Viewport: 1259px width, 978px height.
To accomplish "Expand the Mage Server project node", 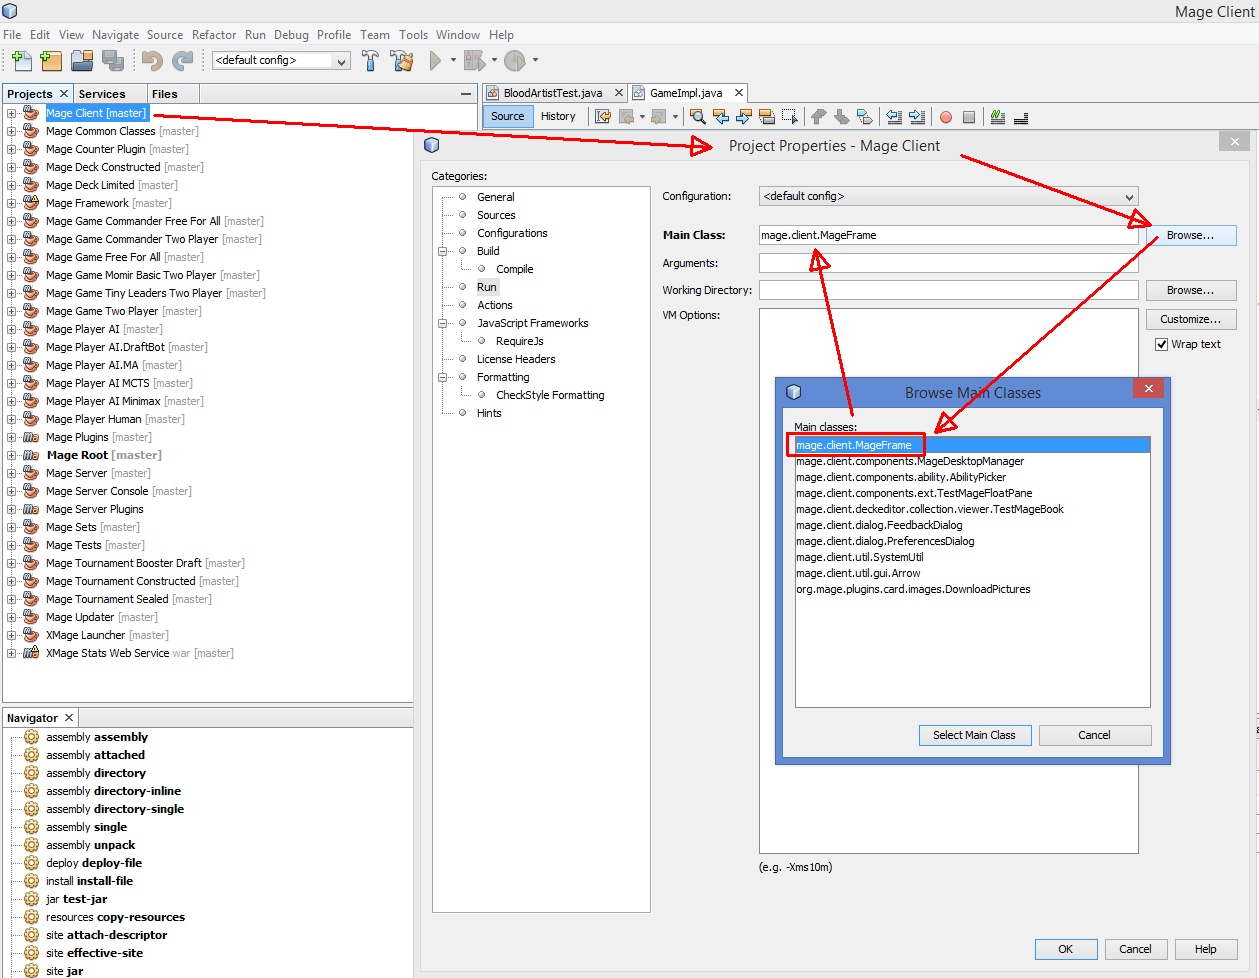I will click(x=11, y=473).
